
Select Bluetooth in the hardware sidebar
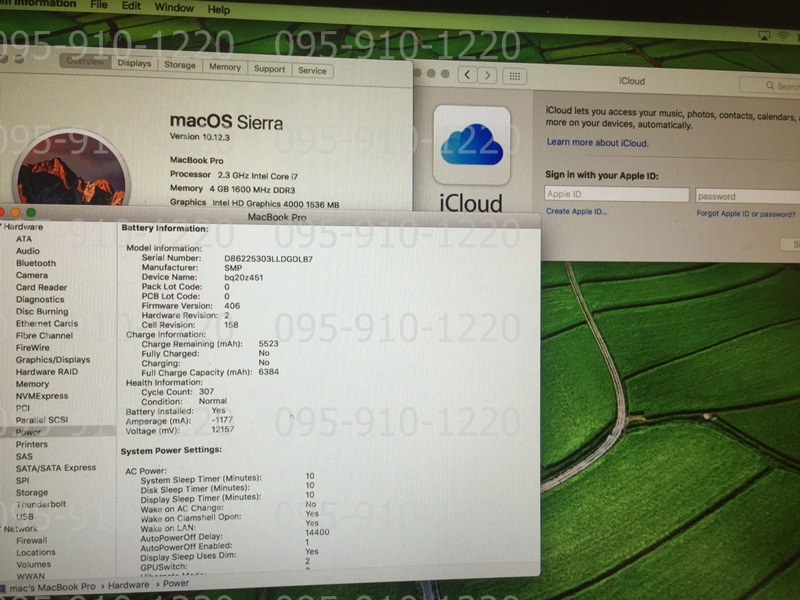click(x=36, y=263)
